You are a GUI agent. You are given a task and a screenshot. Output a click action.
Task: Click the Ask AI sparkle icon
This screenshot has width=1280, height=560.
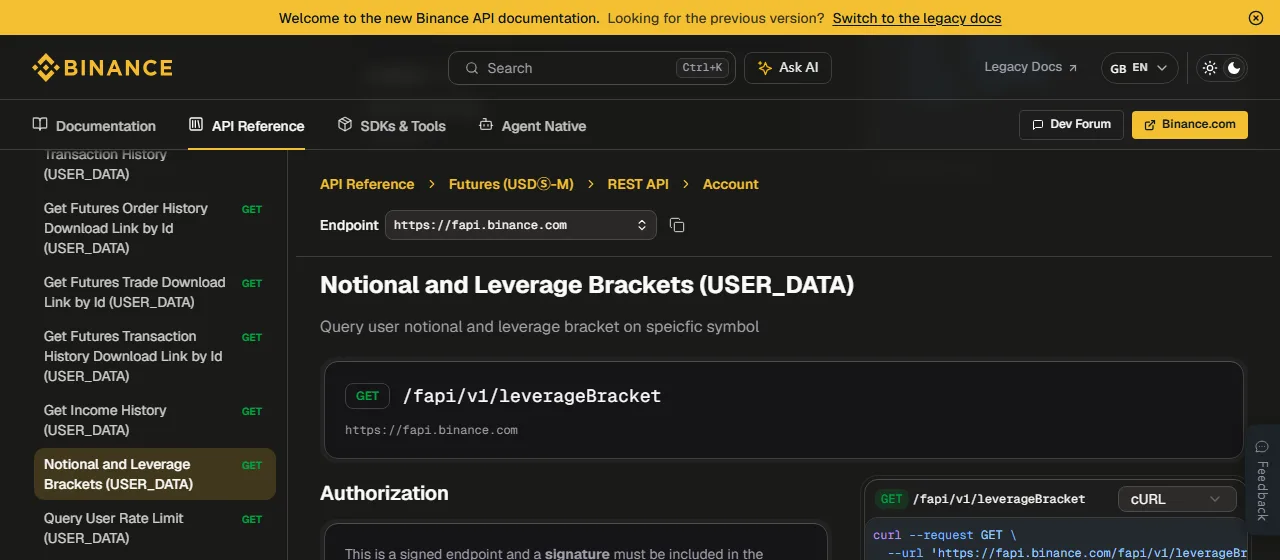coord(765,68)
